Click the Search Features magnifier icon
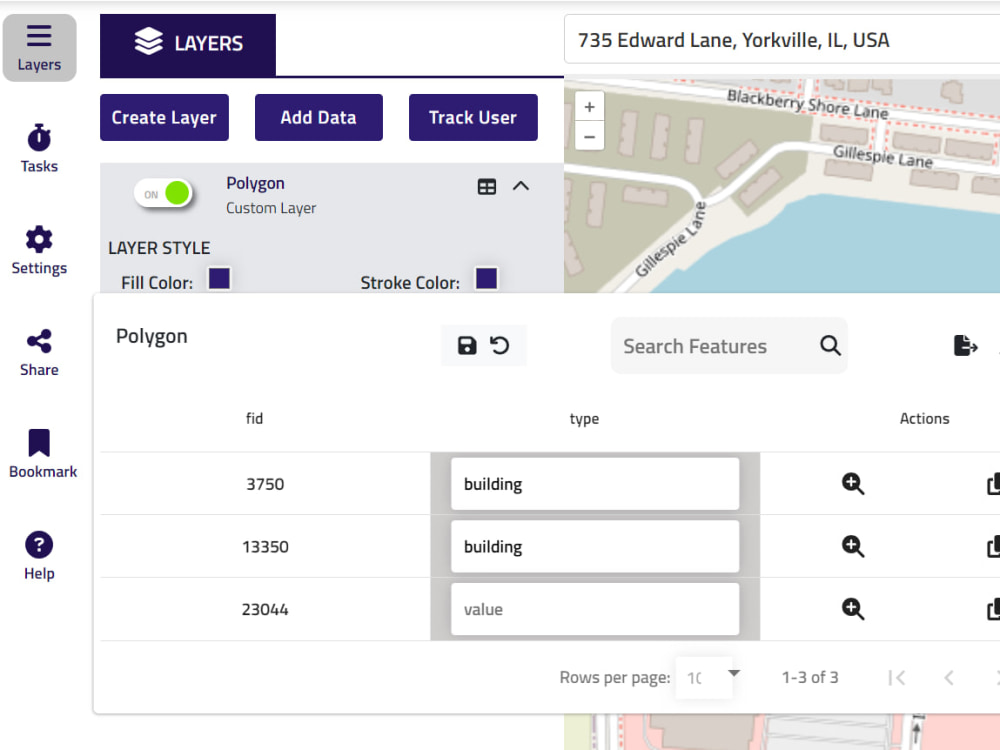 (x=830, y=346)
